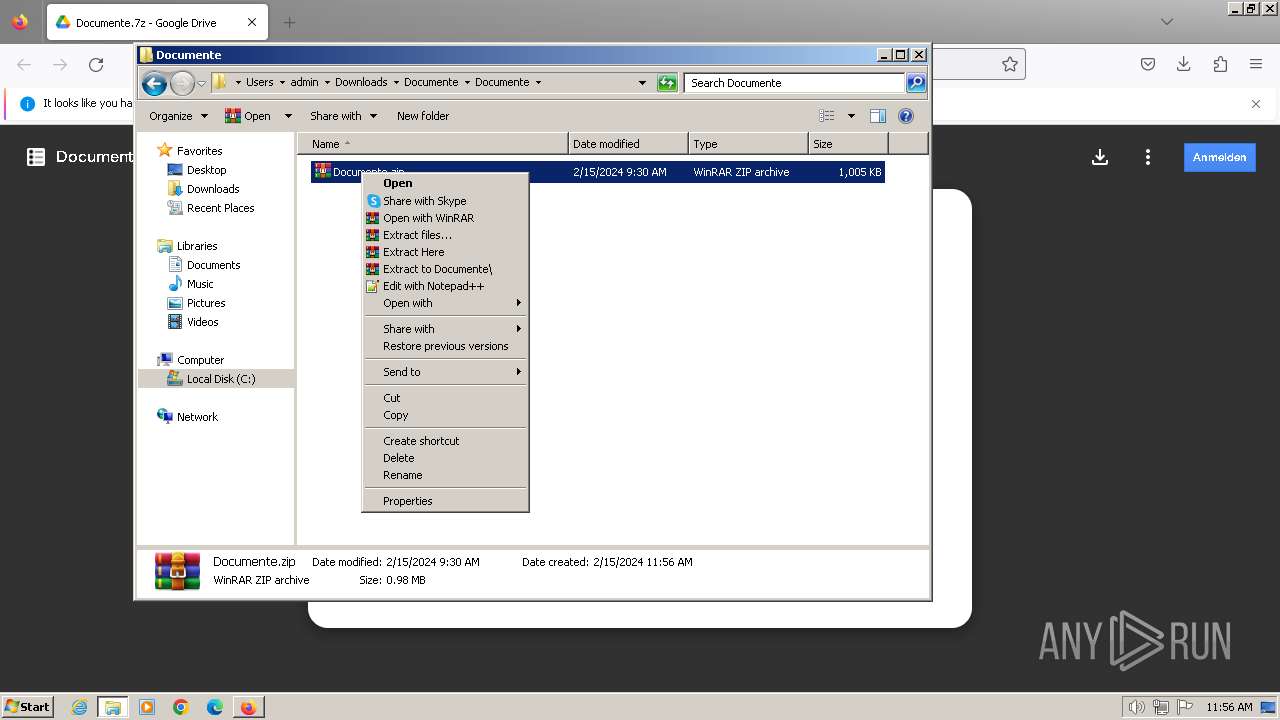Image resolution: width=1280 pixels, height=720 pixels.
Task: Expand the context menu Share with submenu
Action: [445, 329]
